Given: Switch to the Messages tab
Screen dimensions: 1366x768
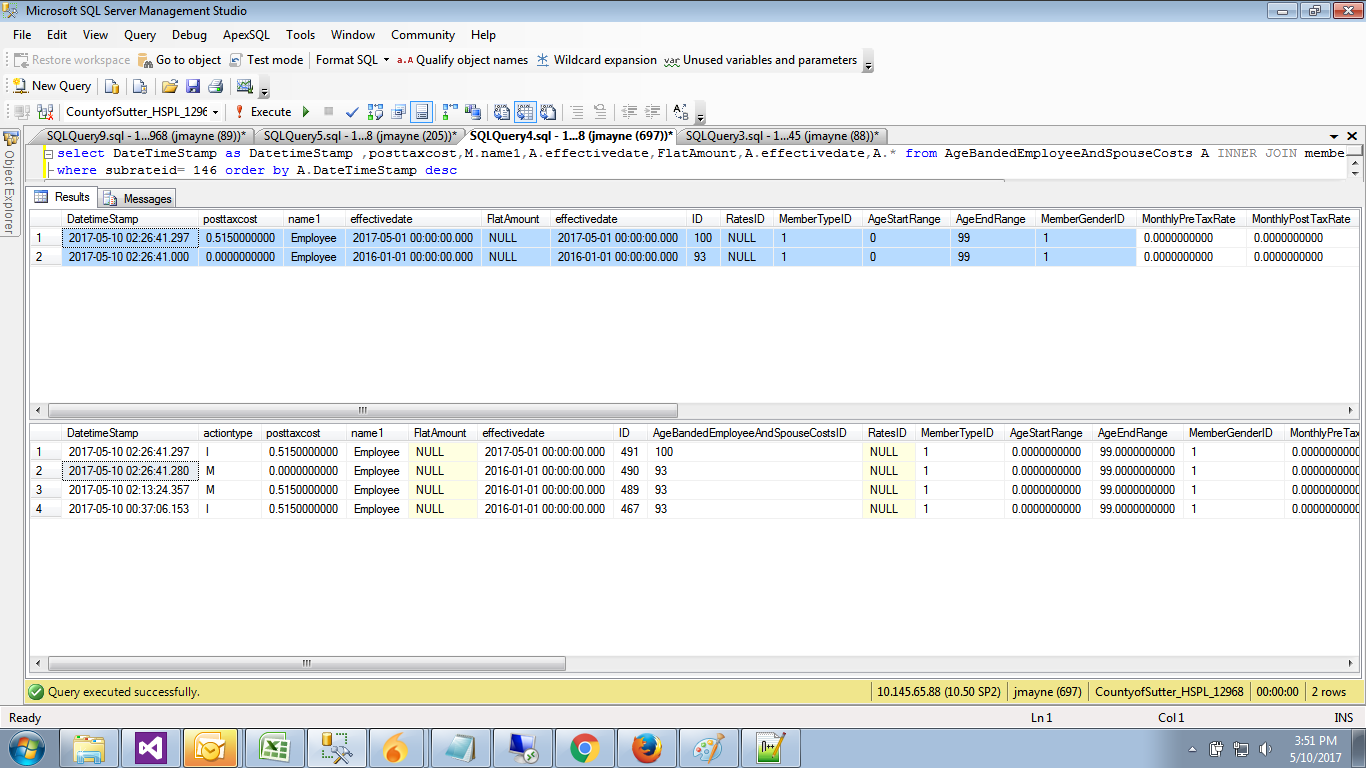Looking at the screenshot, I should pyautogui.click(x=138, y=198).
